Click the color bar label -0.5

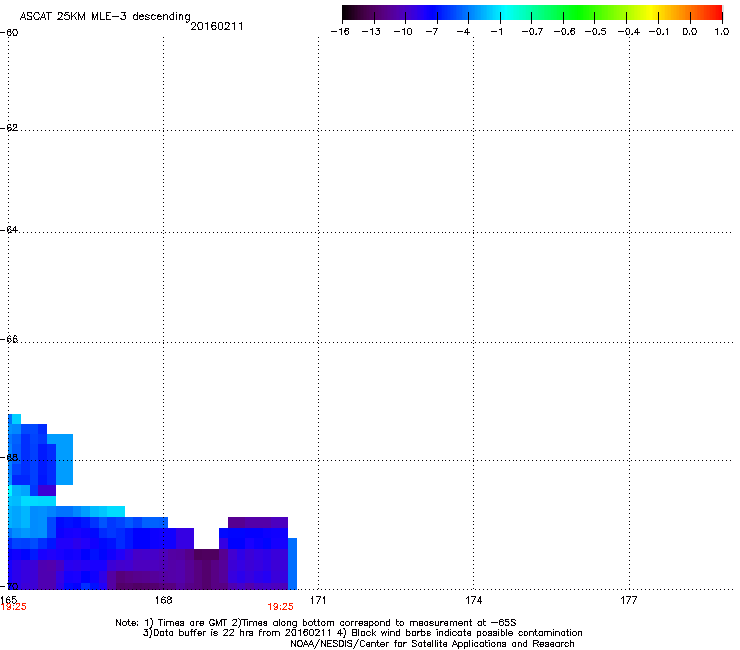click(595, 32)
